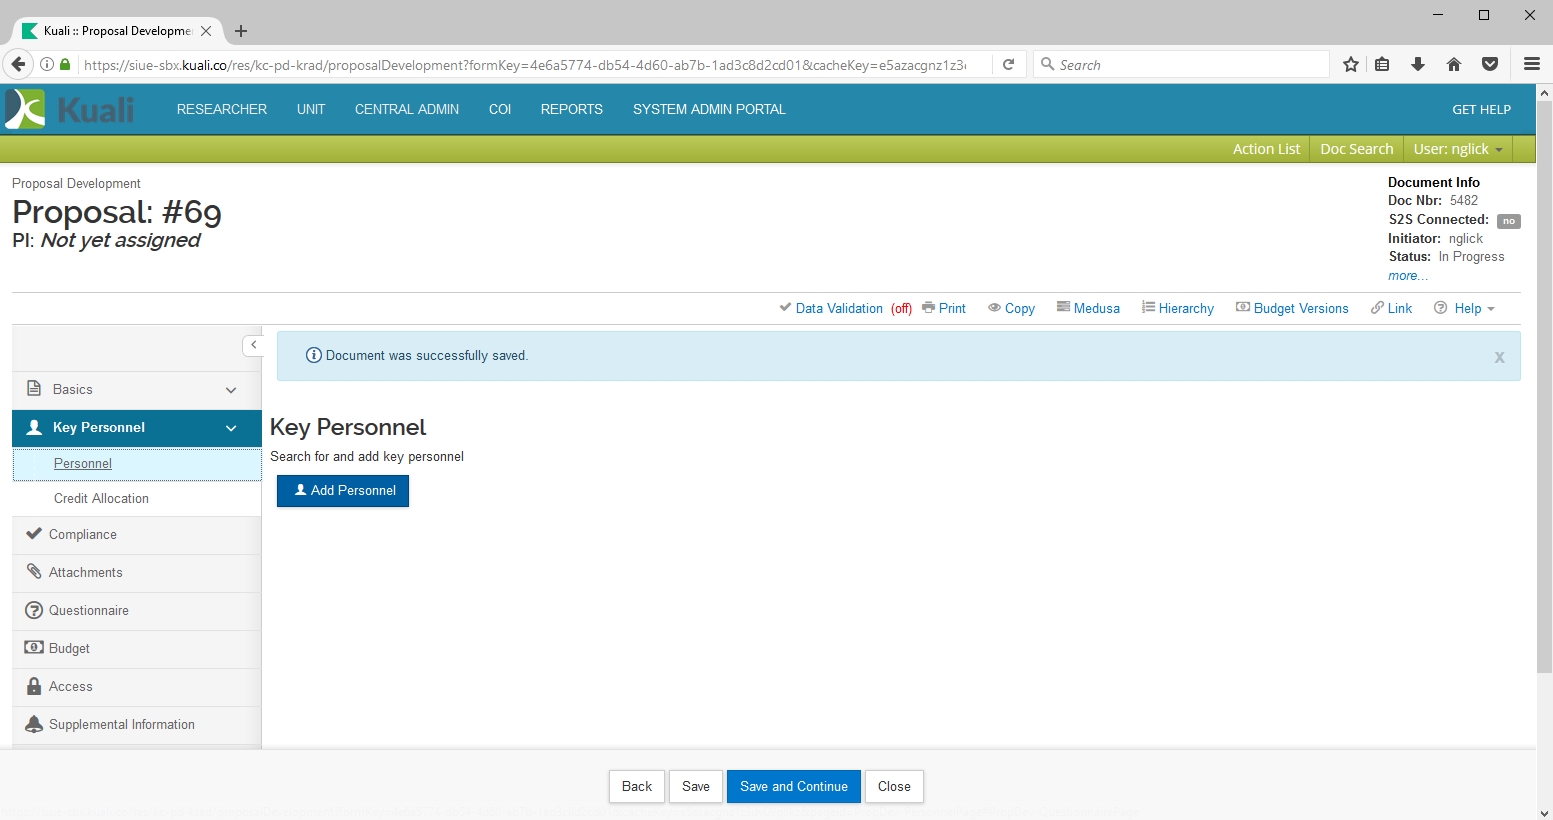Open the User: nglick dropdown menu
Screen dimensions: 1553x820
[x=1457, y=149]
